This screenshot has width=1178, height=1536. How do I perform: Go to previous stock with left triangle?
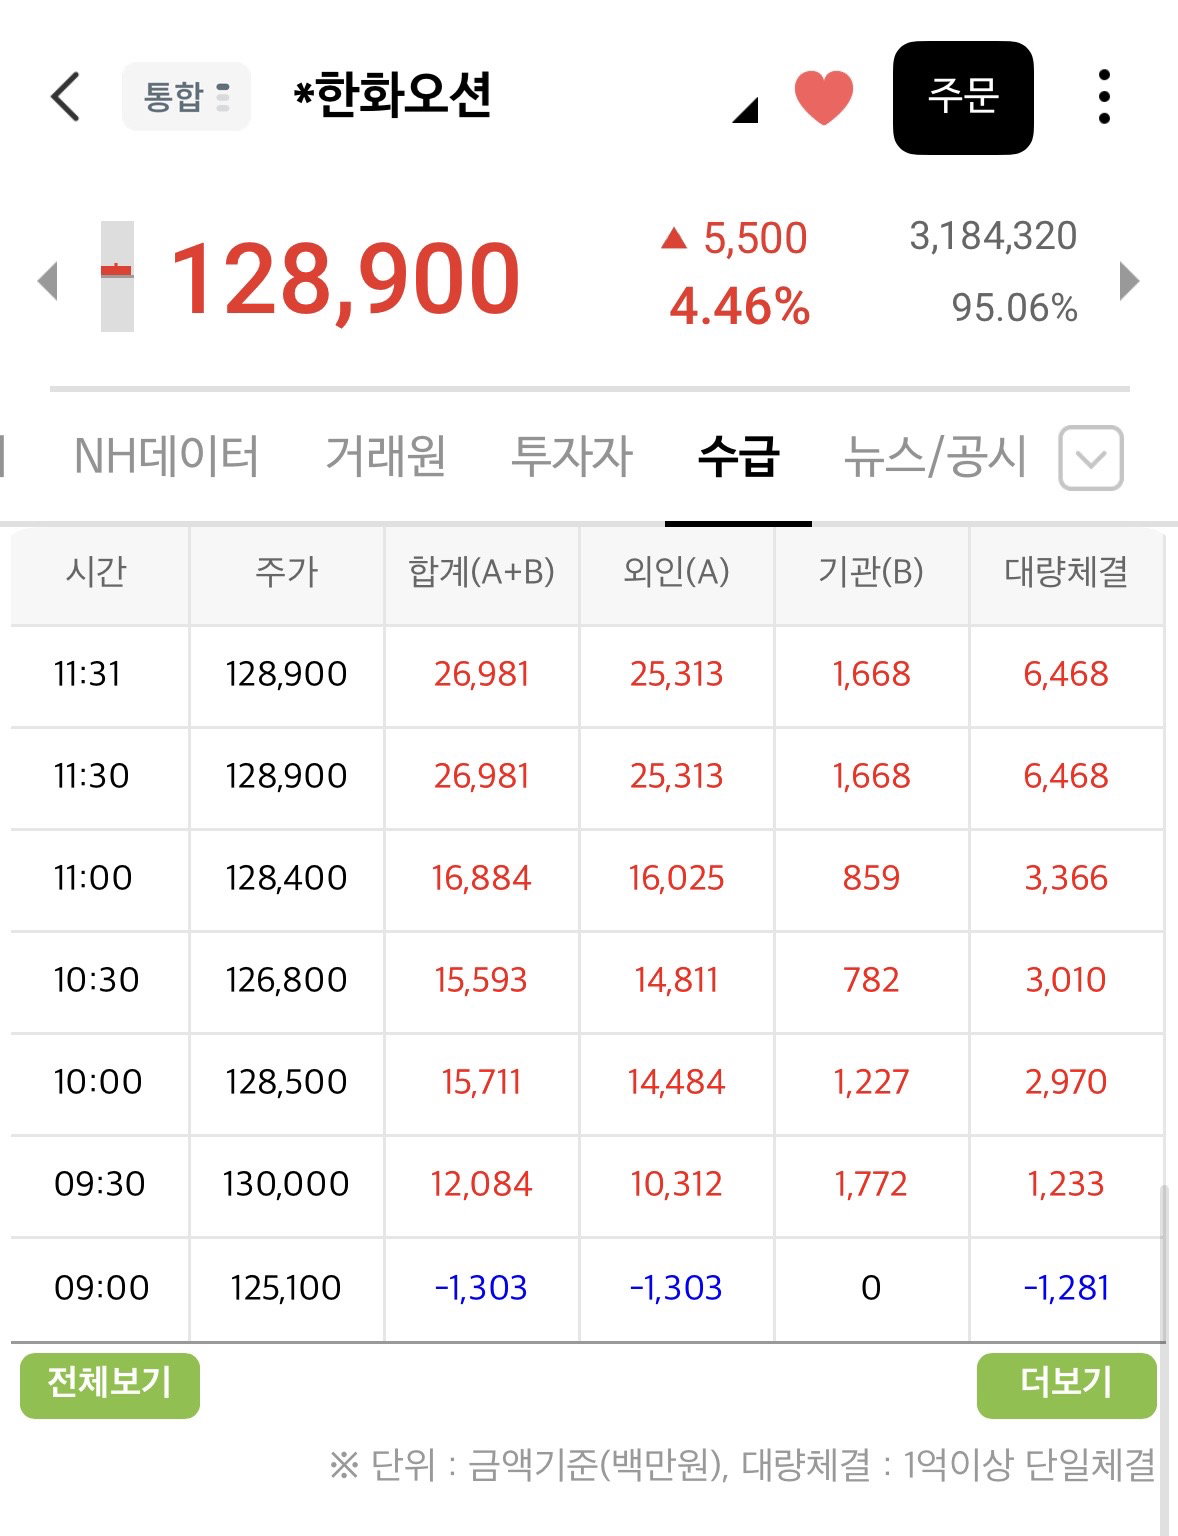(47, 280)
